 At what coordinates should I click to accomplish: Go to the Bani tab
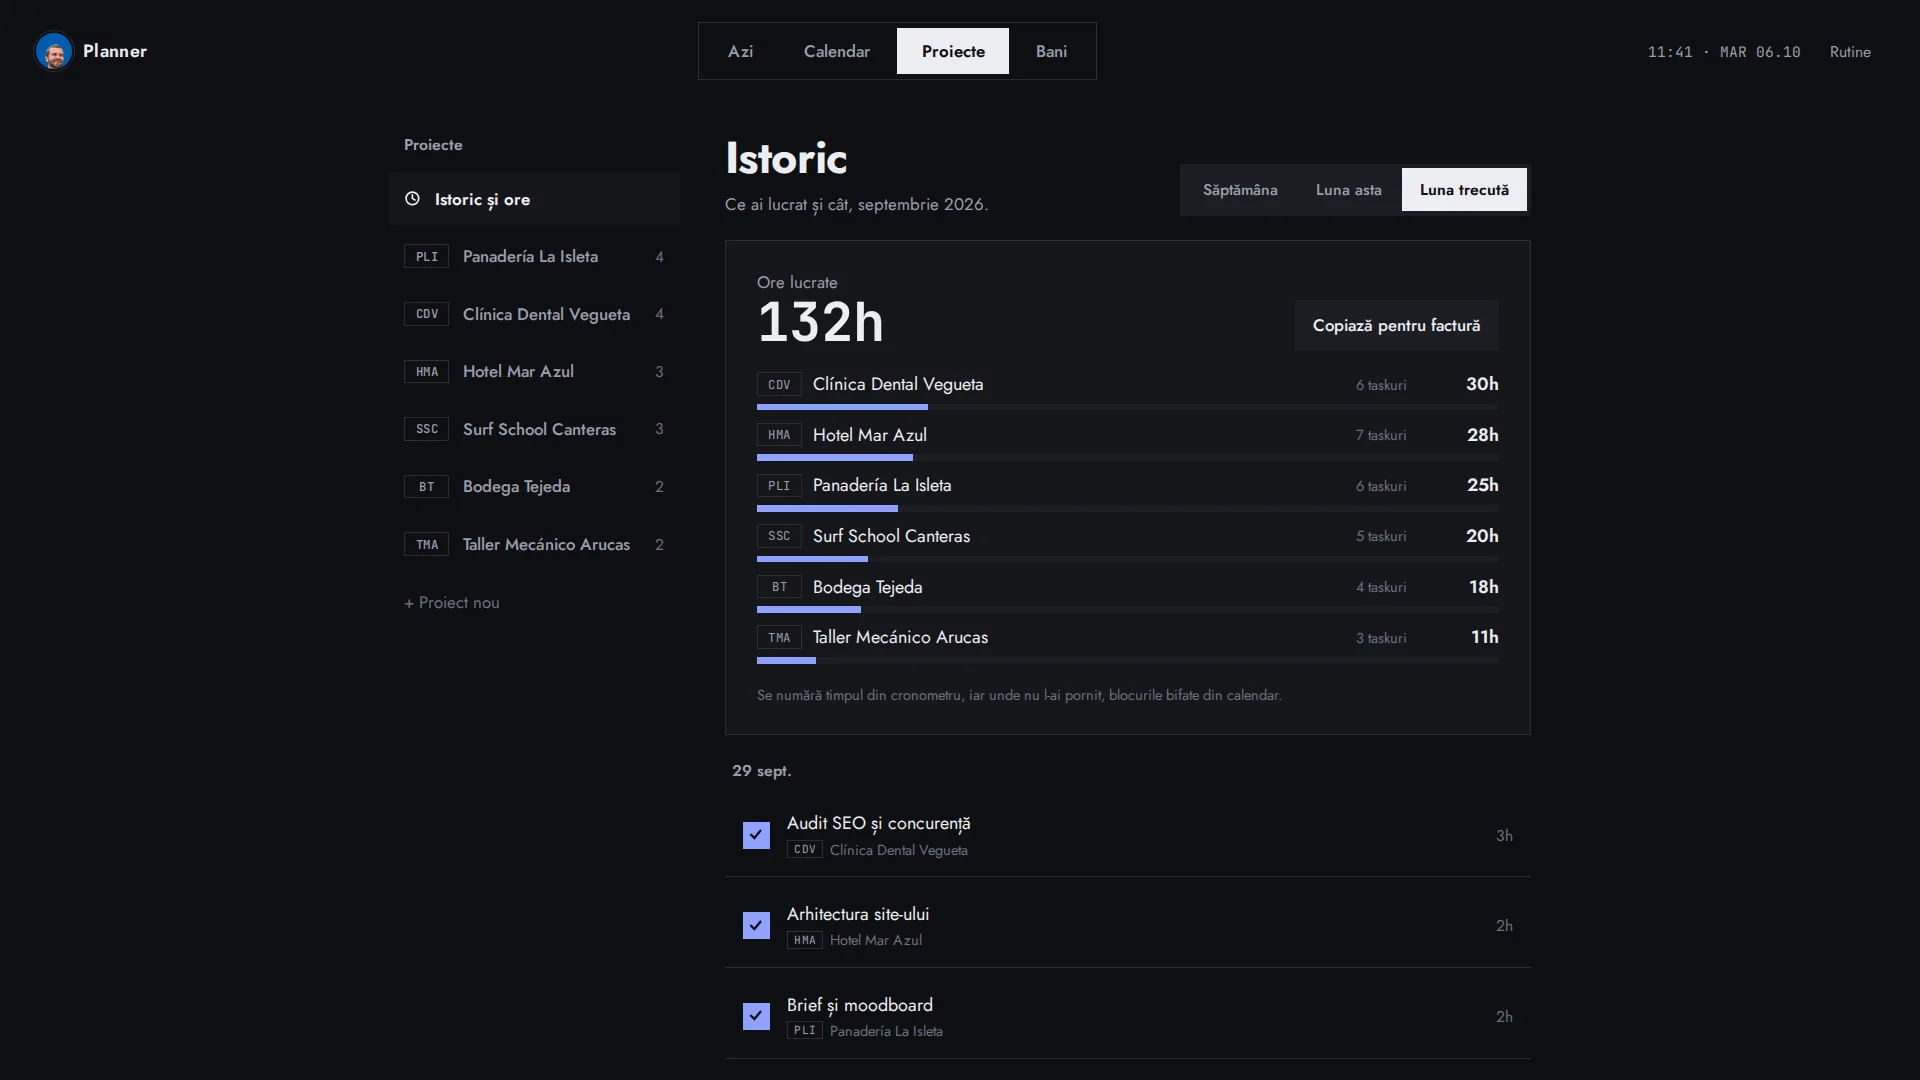1051,51
